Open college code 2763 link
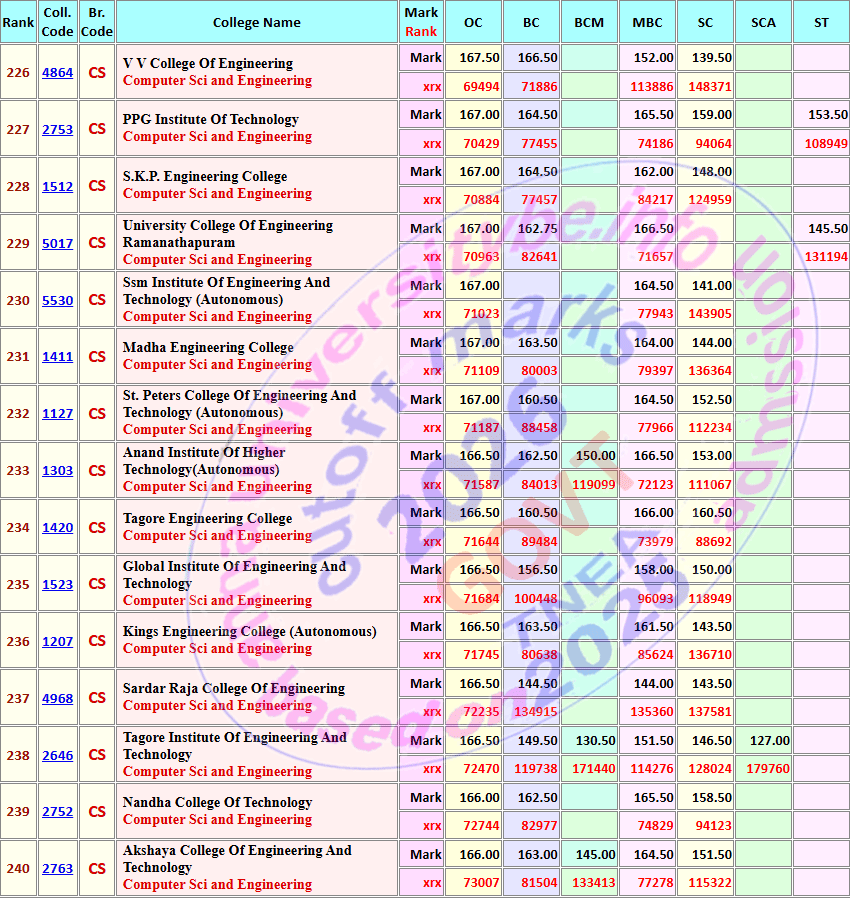The image size is (850, 898). point(57,869)
